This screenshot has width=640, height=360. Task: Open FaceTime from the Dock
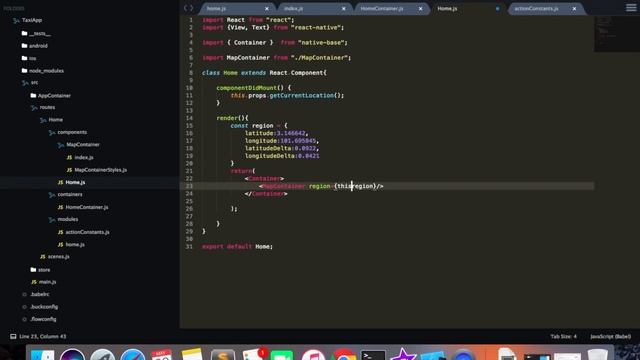282,355
